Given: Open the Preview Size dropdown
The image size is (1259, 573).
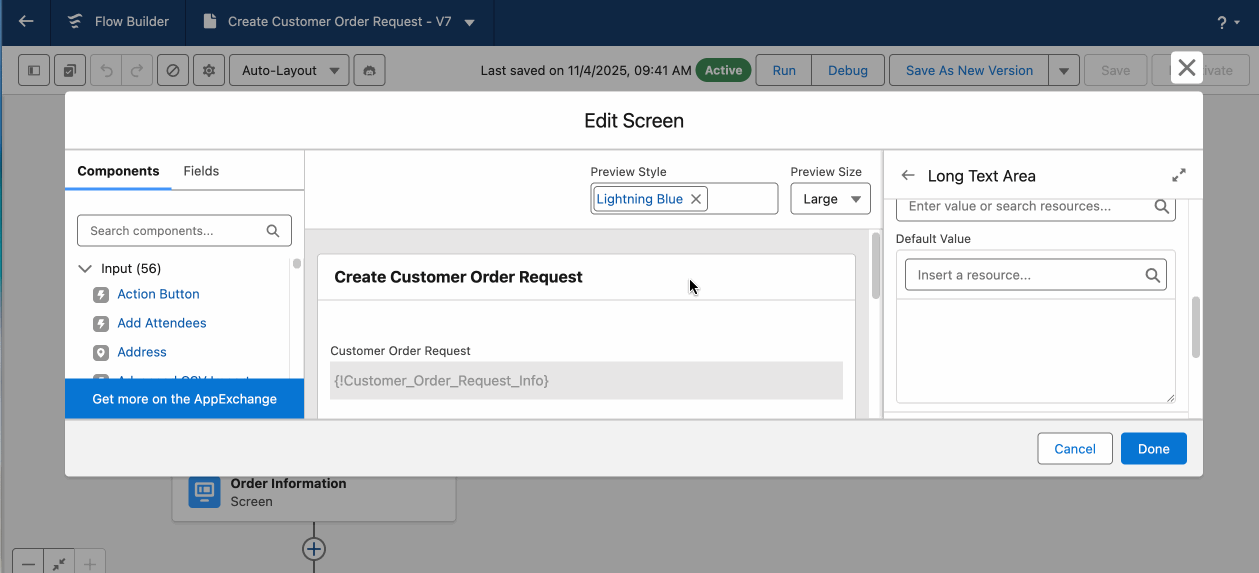Looking at the screenshot, I should [x=830, y=199].
